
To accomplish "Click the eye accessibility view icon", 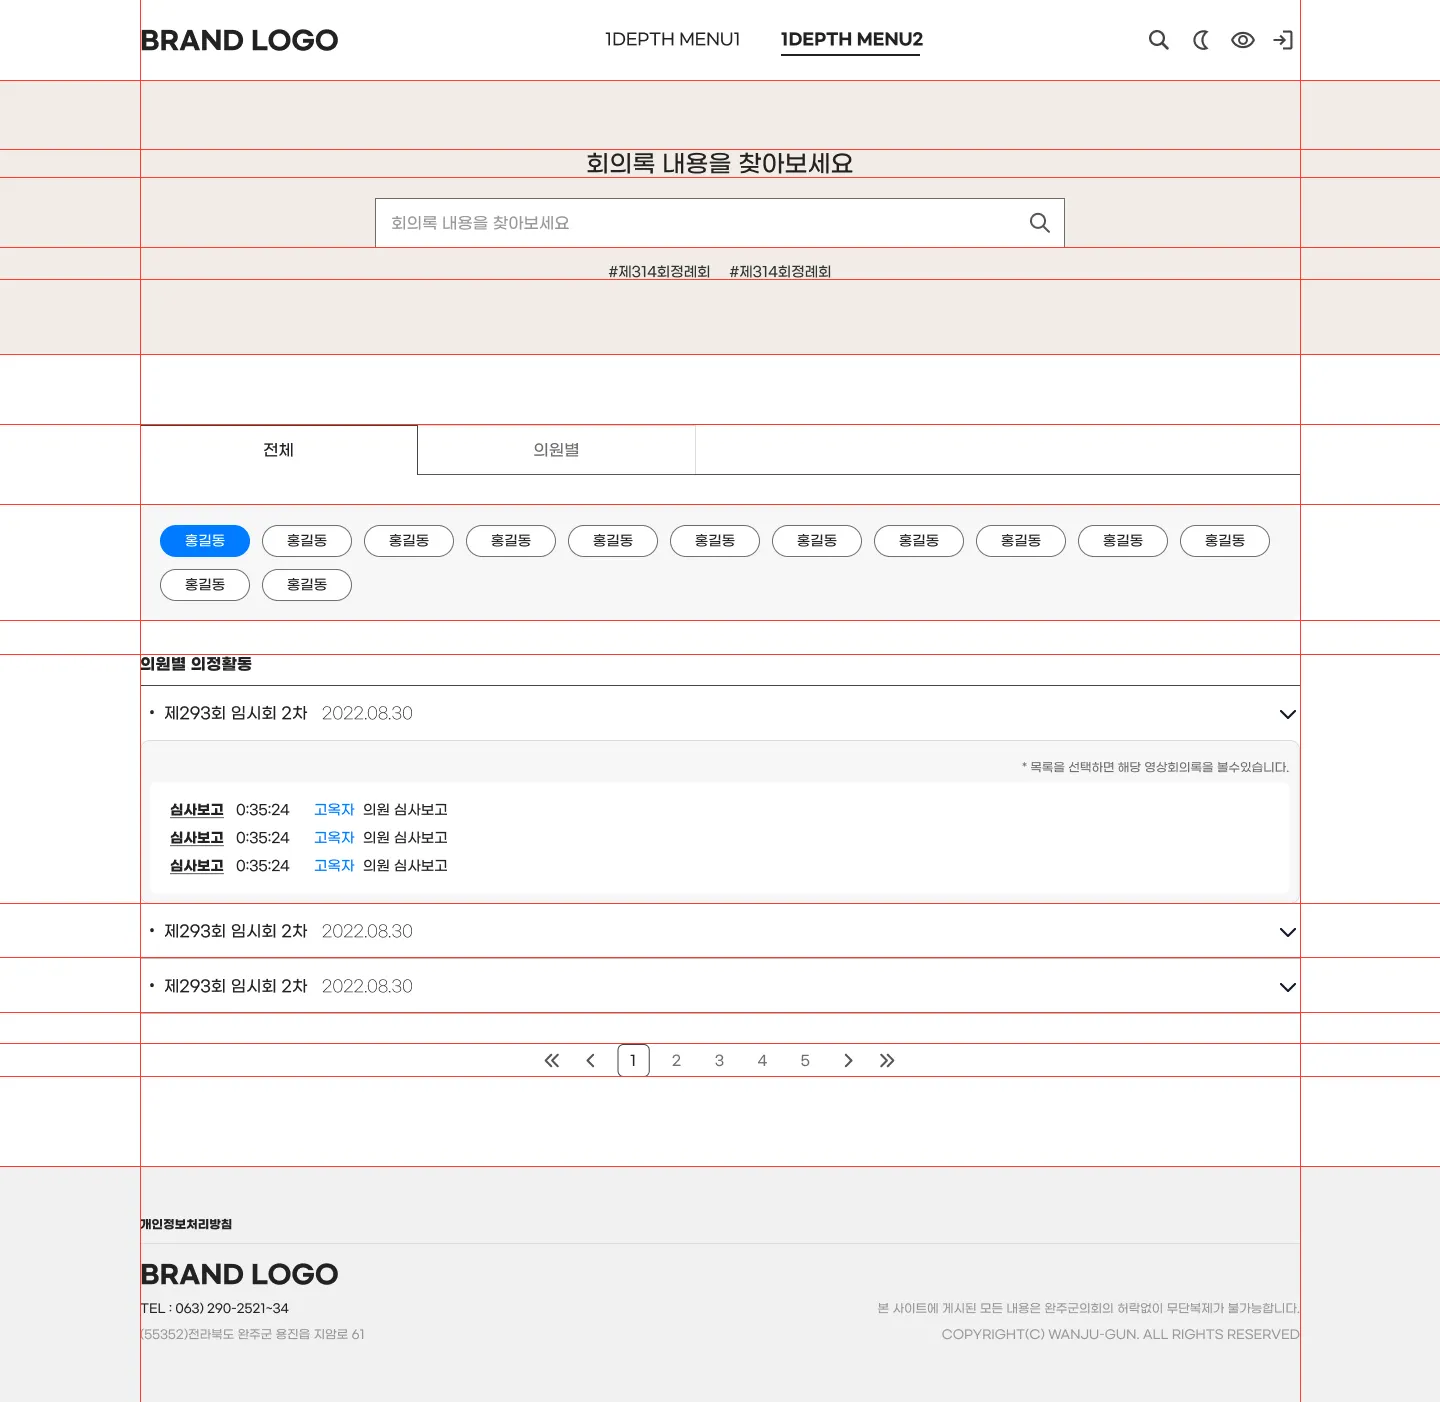I will pos(1243,40).
